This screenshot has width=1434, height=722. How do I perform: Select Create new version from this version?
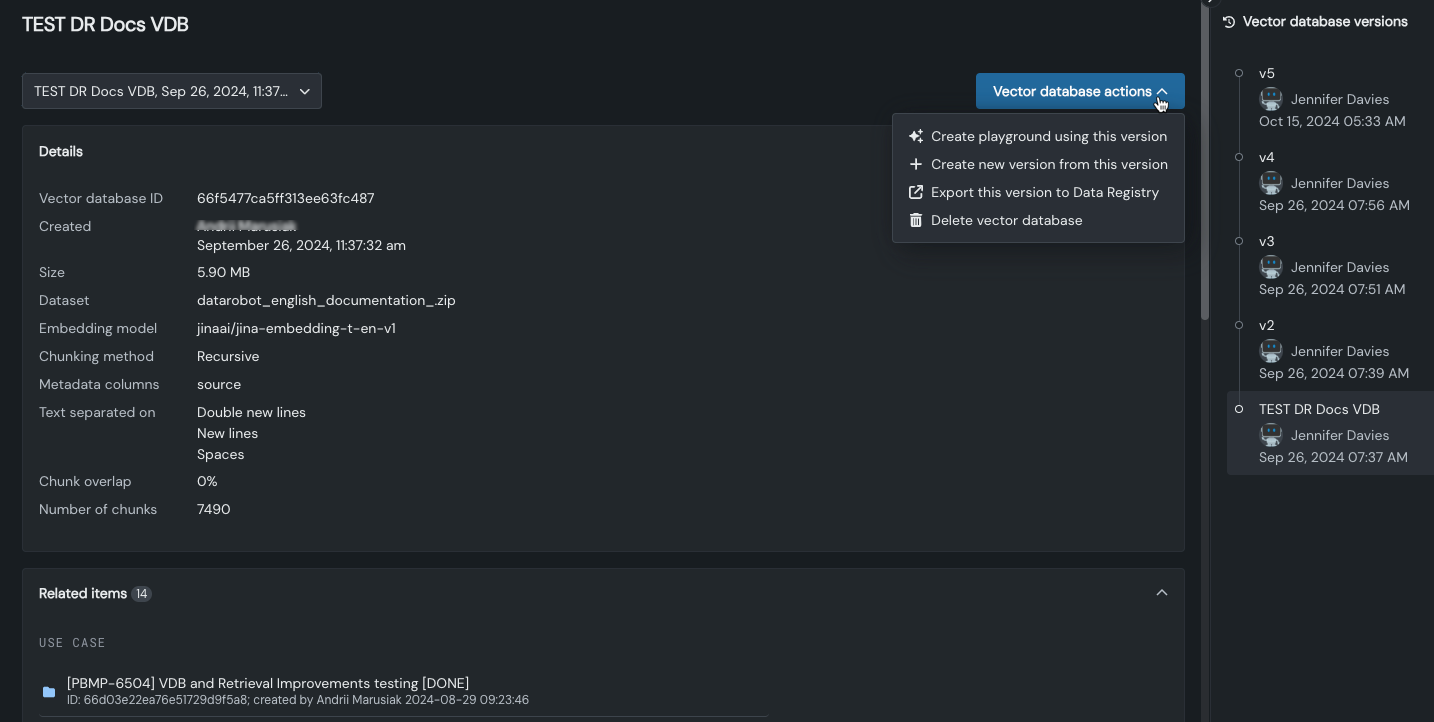click(x=1048, y=164)
